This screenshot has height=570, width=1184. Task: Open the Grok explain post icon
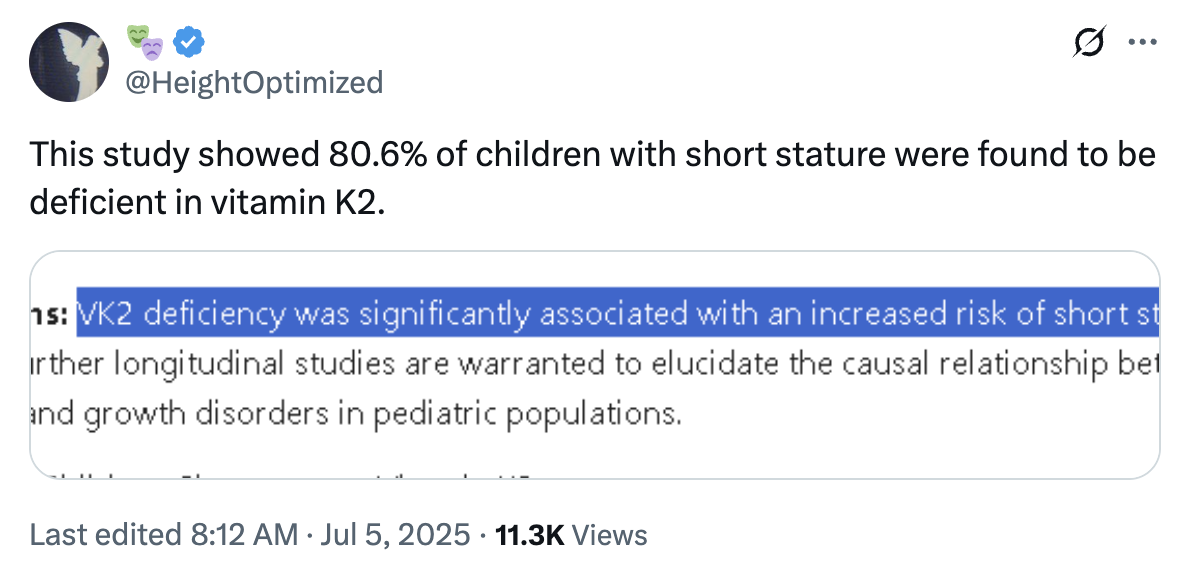[1090, 42]
